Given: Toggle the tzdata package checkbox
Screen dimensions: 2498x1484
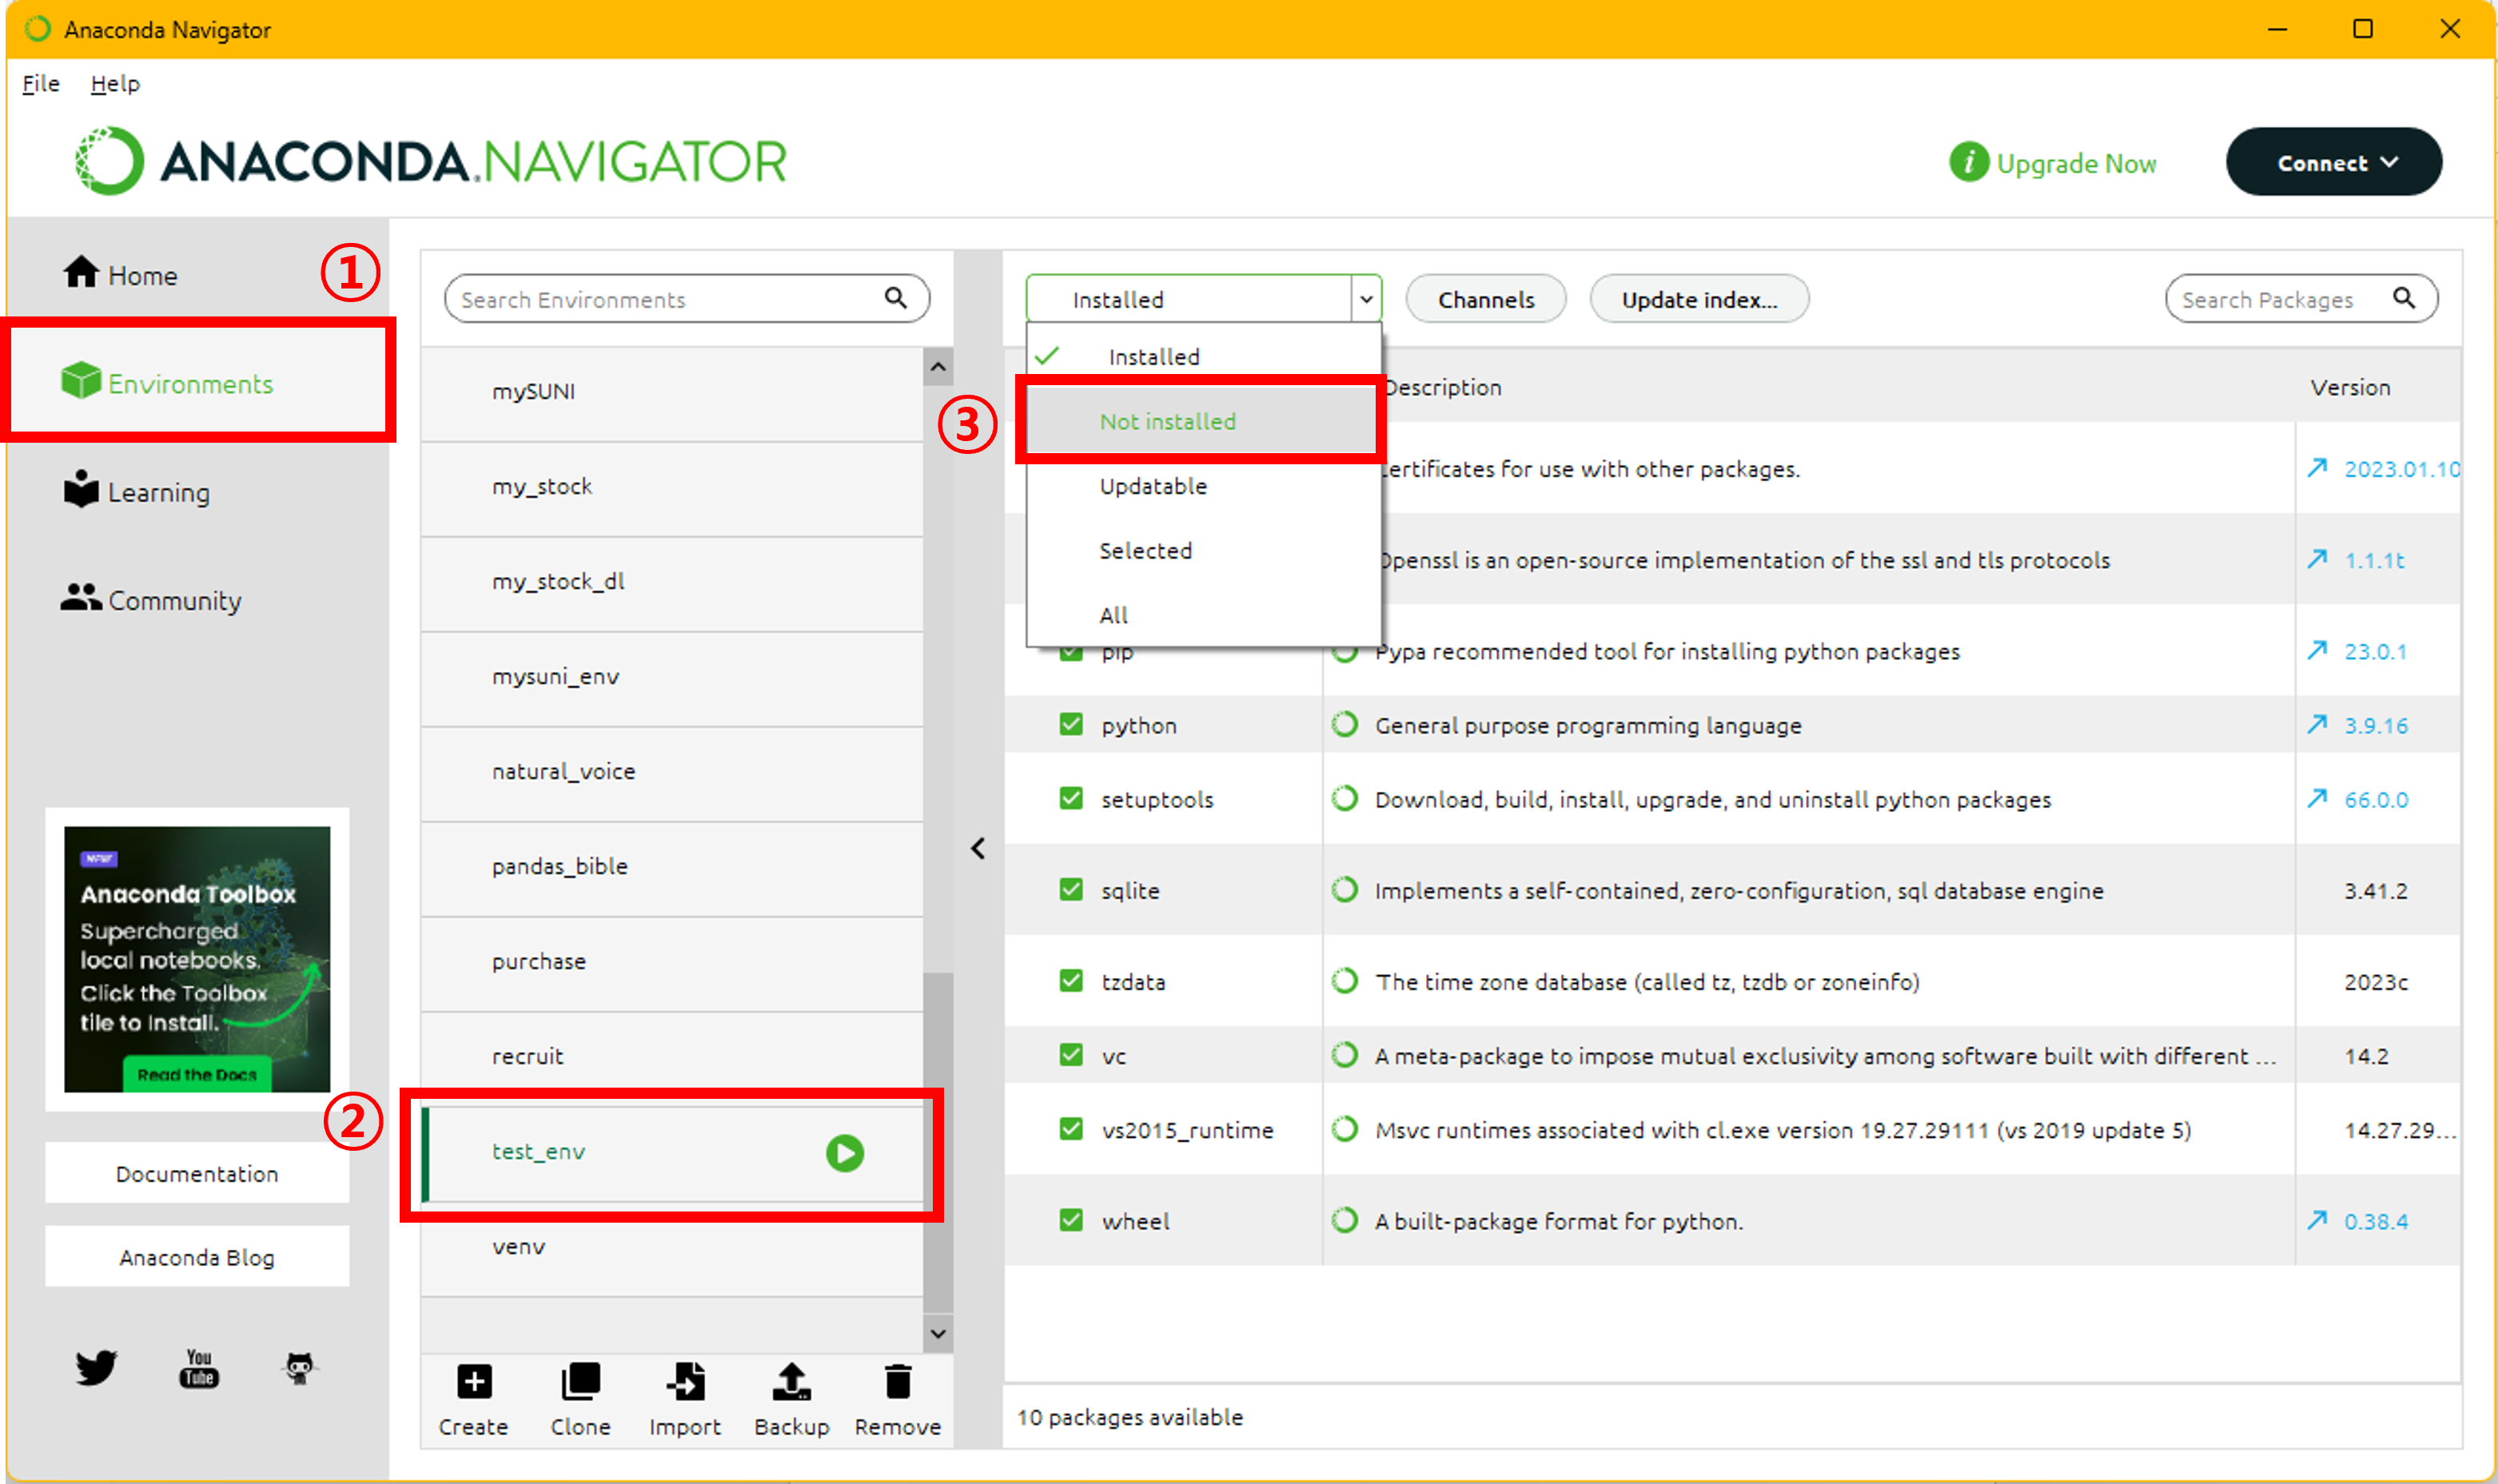Looking at the screenshot, I should (x=1071, y=980).
